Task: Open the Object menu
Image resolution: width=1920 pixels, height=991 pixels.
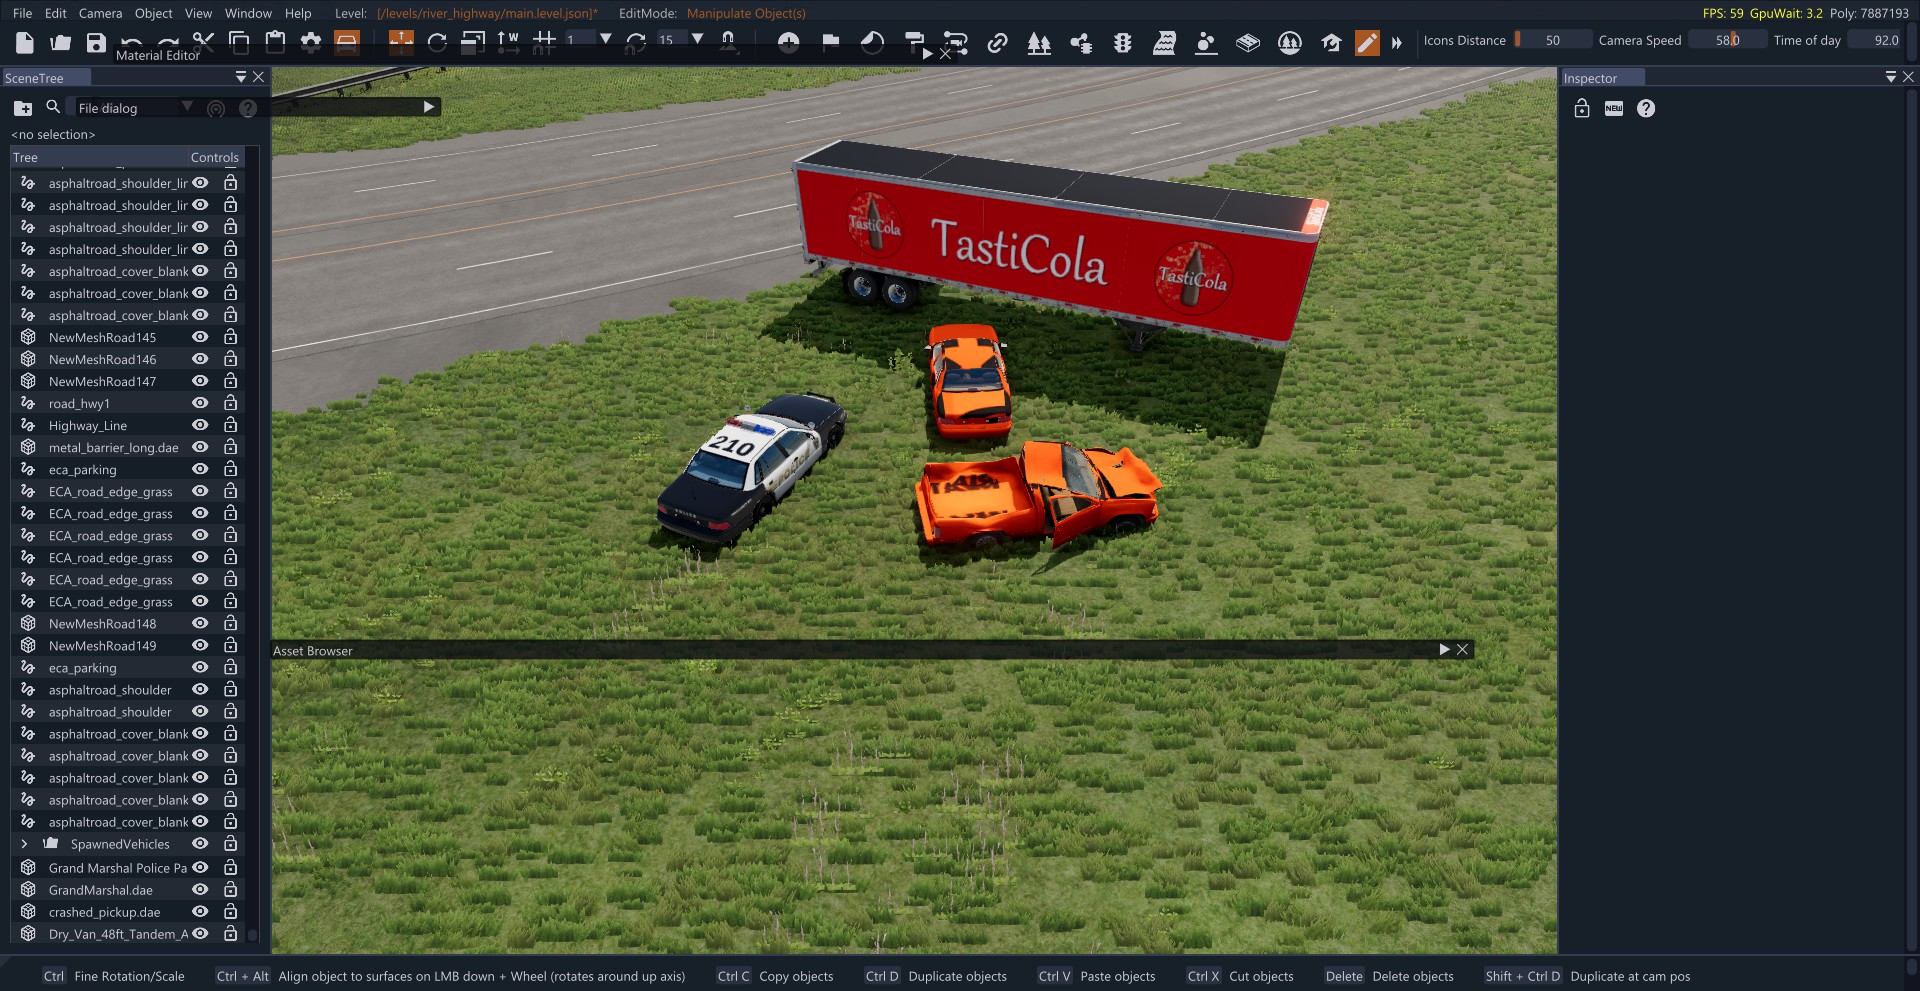Action: [153, 13]
